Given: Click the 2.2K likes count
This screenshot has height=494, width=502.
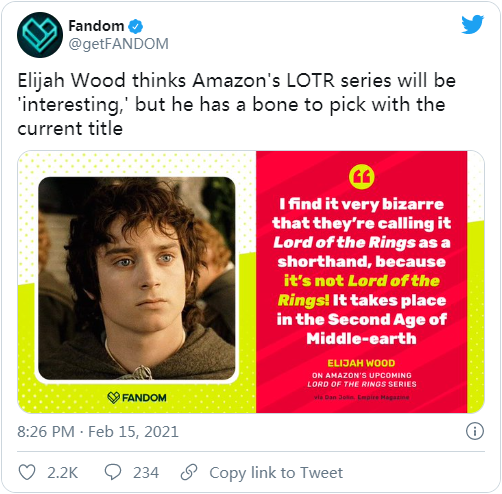Looking at the screenshot, I should (x=62, y=473).
